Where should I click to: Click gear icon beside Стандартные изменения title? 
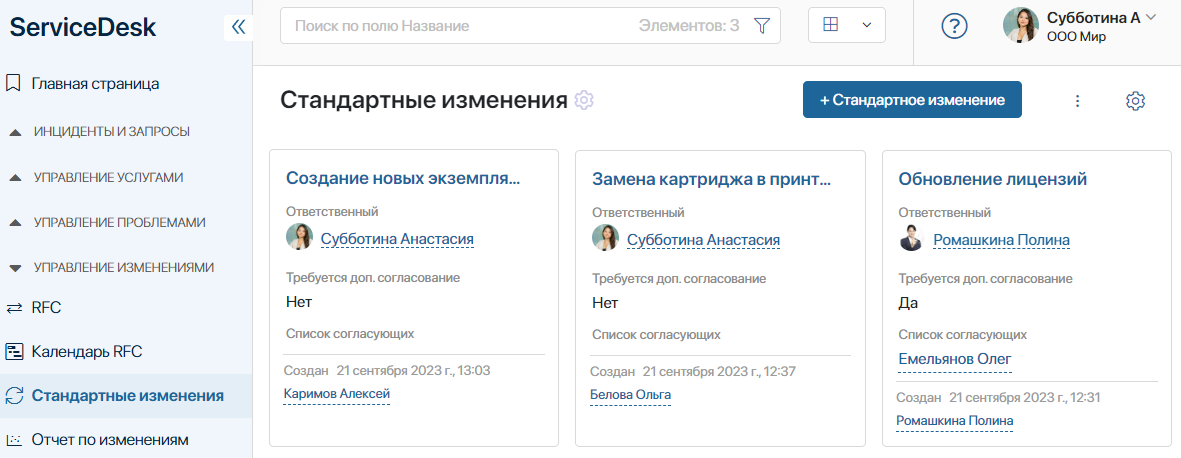click(x=584, y=100)
